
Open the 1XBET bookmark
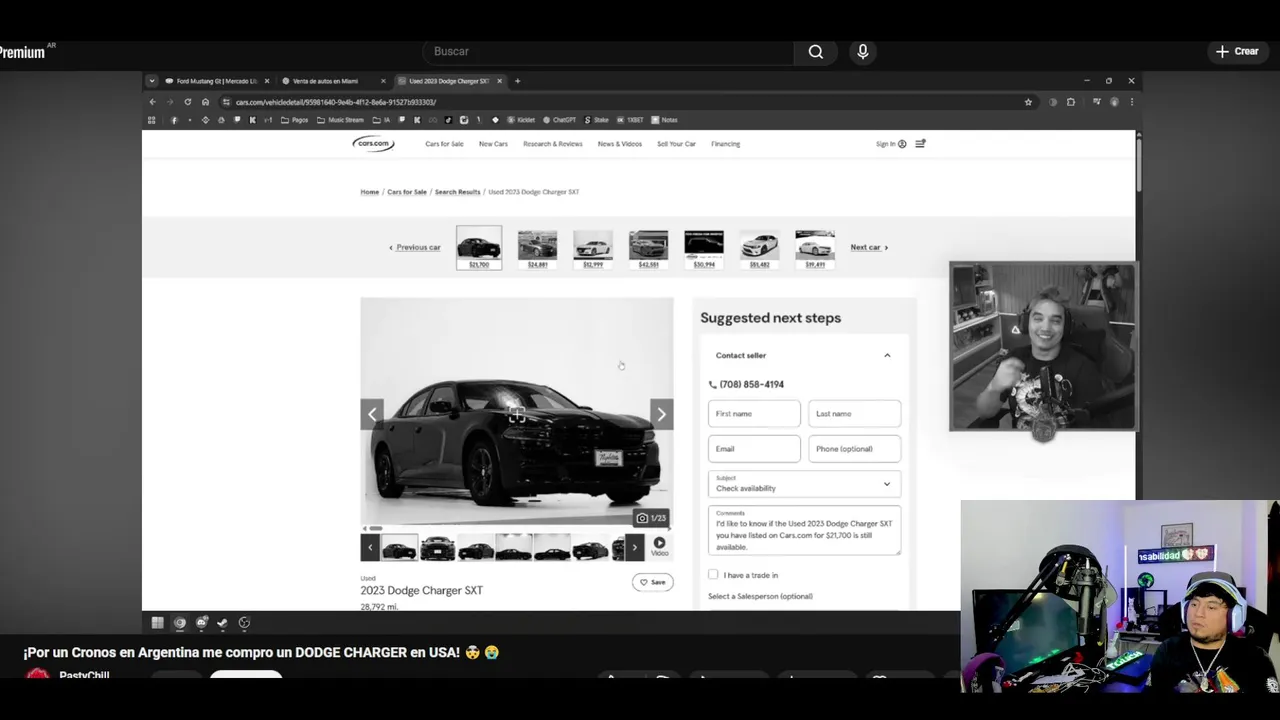pyautogui.click(x=631, y=120)
